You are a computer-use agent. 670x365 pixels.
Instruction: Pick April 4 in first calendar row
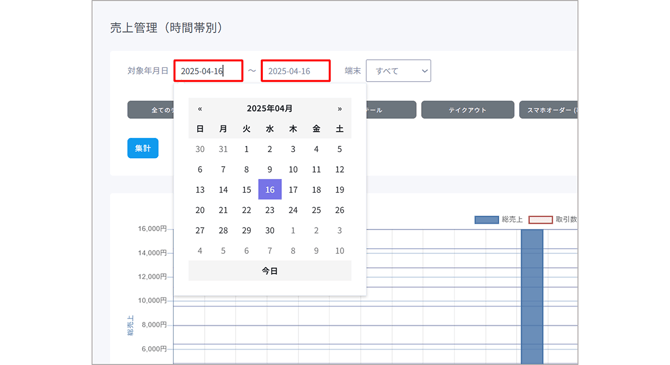click(316, 149)
